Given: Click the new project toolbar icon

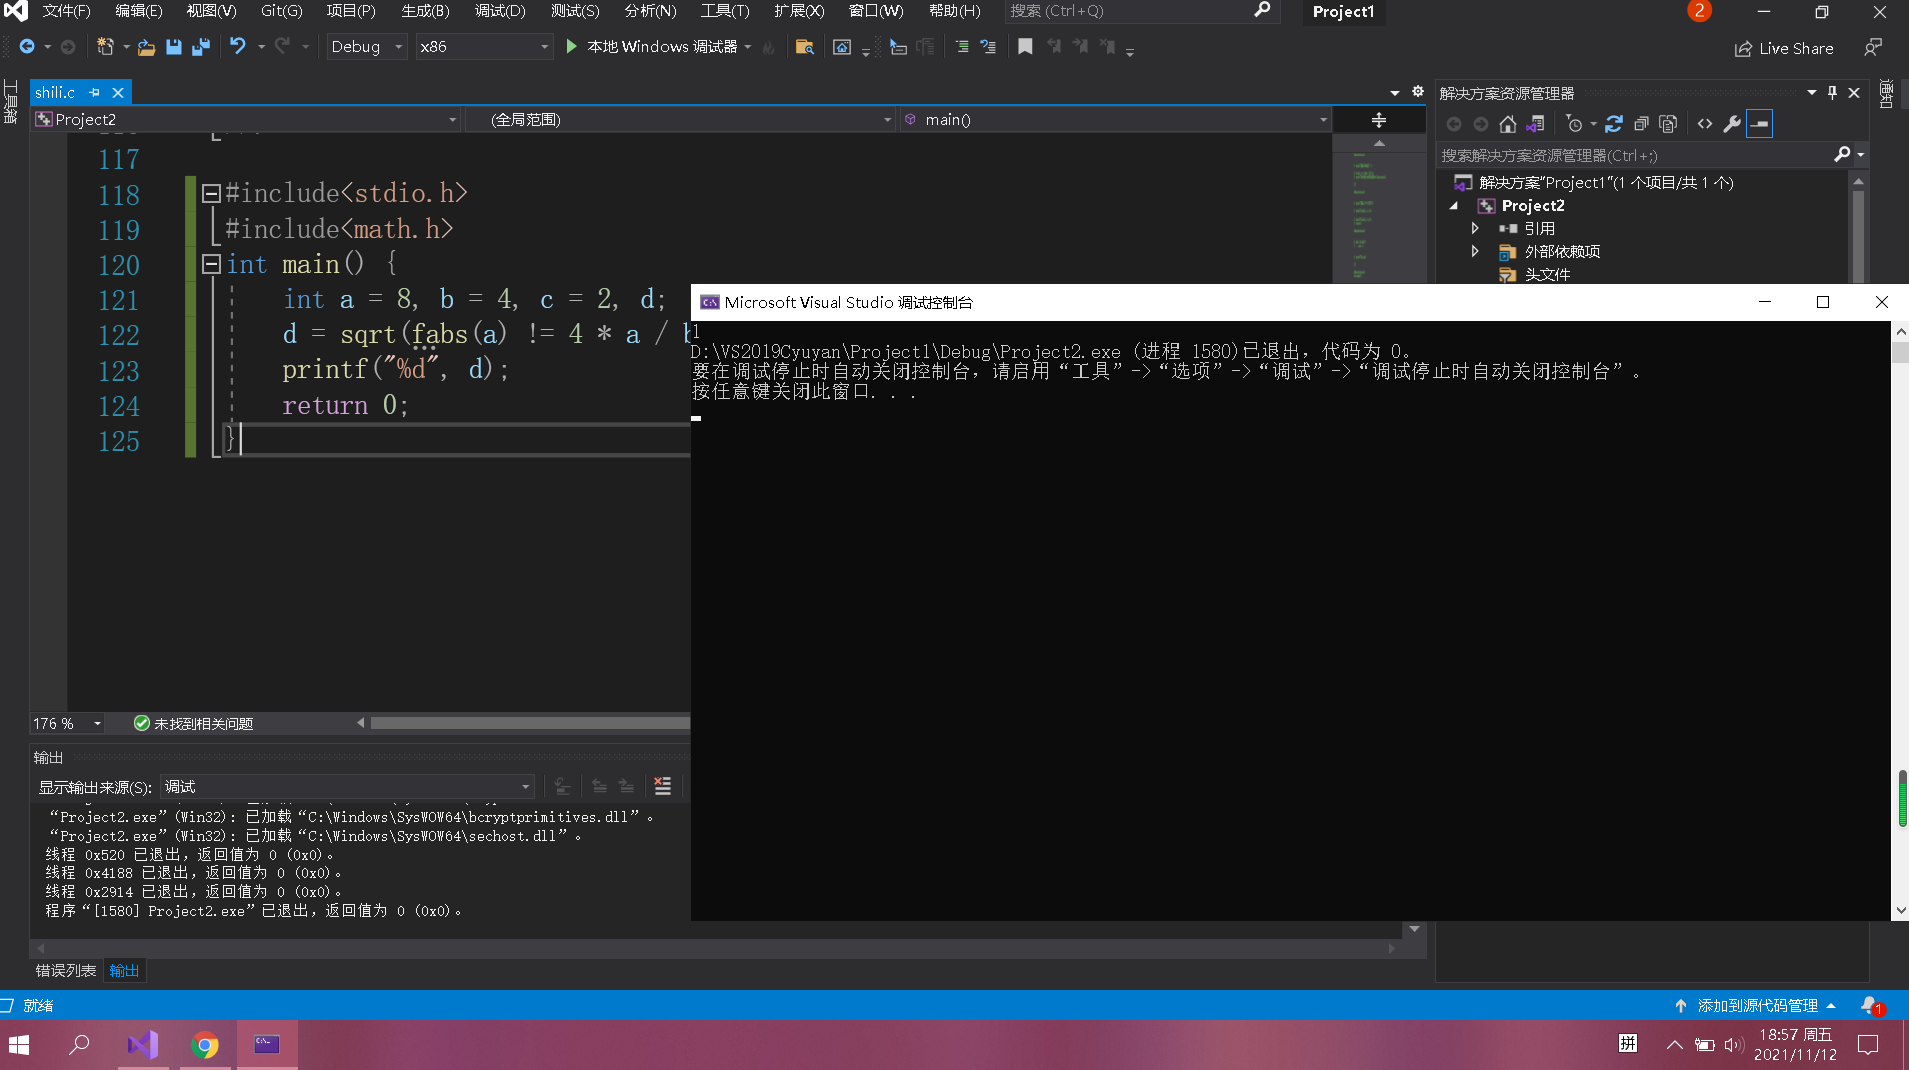Looking at the screenshot, I should (x=105, y=47).
